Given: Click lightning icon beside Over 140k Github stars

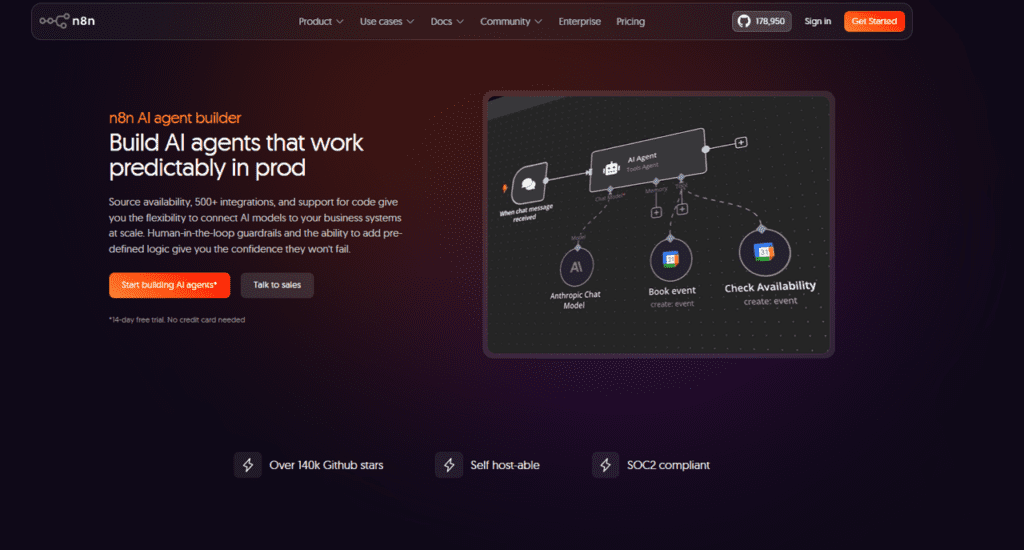Looking at the screenshot, I should [x=248, y=465].
